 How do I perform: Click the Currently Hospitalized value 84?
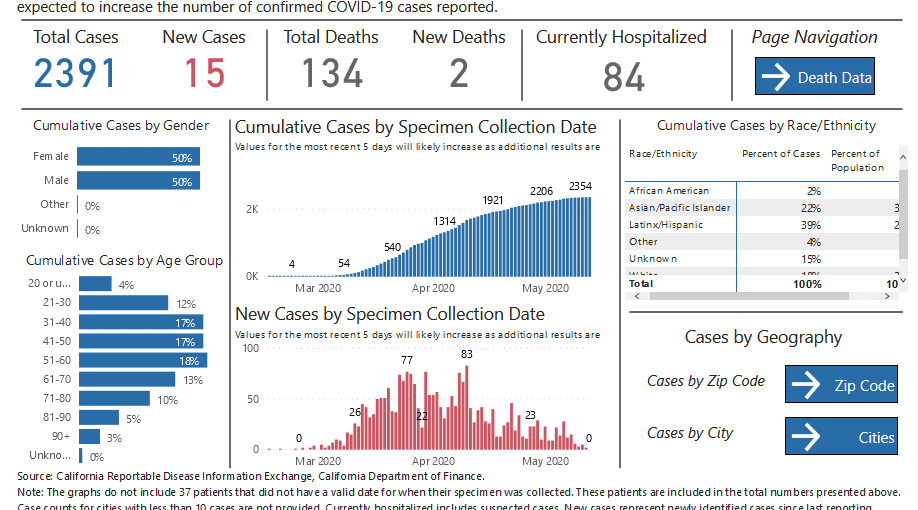tap(624, 77)
